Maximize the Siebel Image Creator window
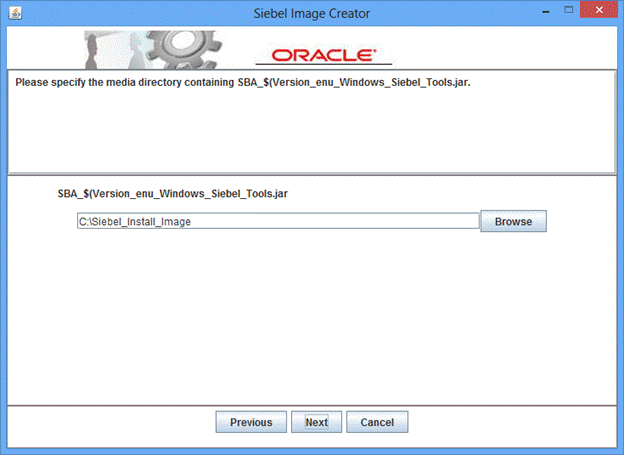 tap(569, 10)
